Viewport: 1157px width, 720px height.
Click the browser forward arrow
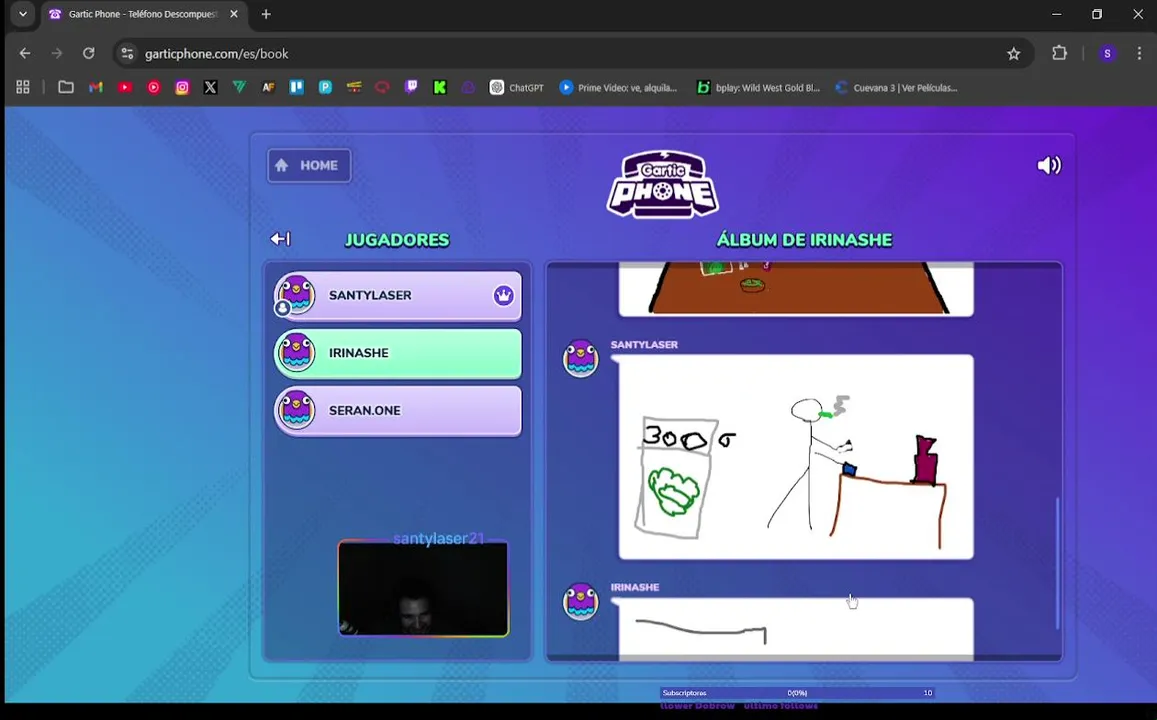pos(57,53)
